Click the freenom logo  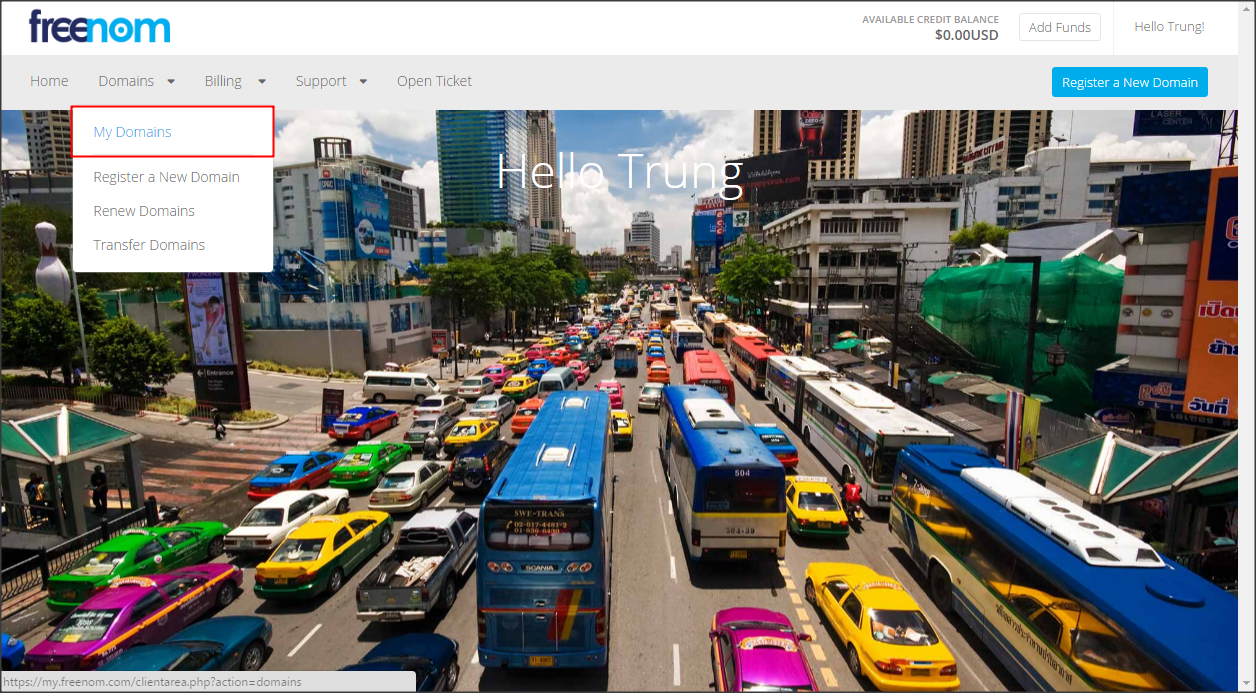click(99, 27)
